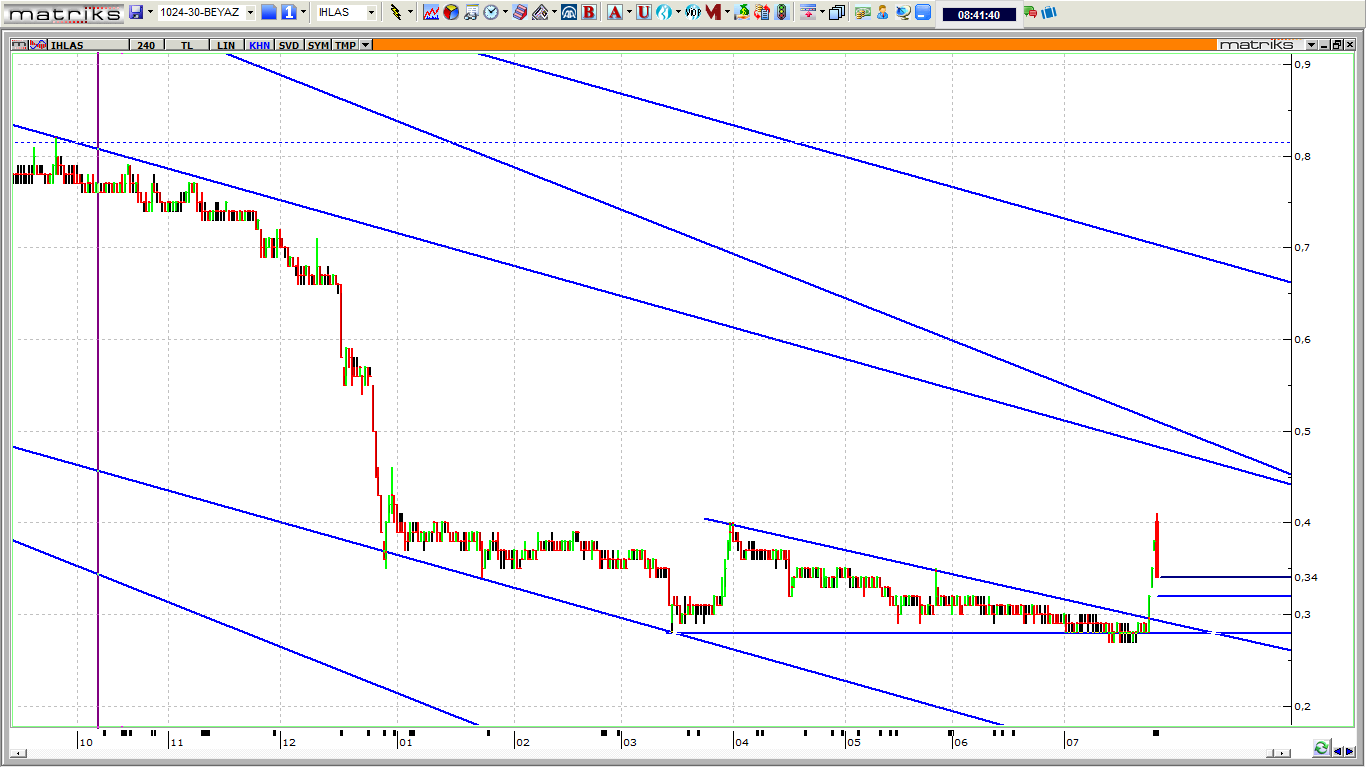Expand the dropdown arrow after TMP

[x=365, y=45]
